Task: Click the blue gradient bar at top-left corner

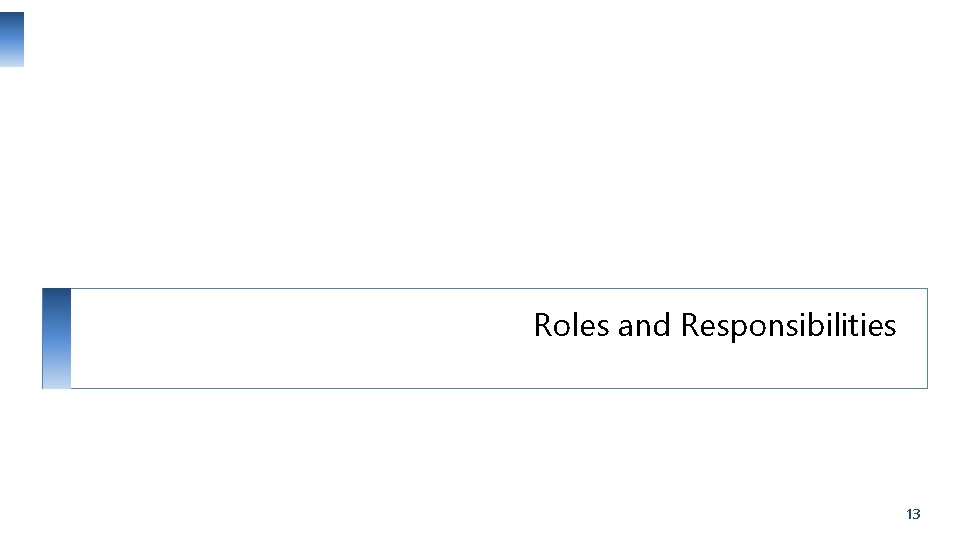Action: point(11,39)
